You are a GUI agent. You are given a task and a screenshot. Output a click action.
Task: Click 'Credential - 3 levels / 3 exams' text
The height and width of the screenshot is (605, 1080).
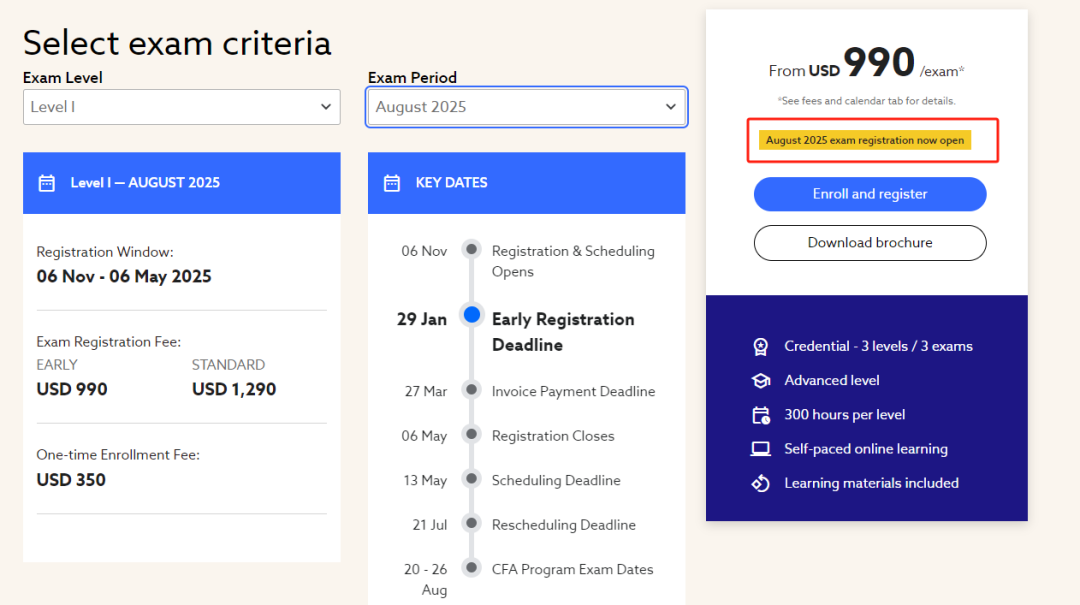878,346
